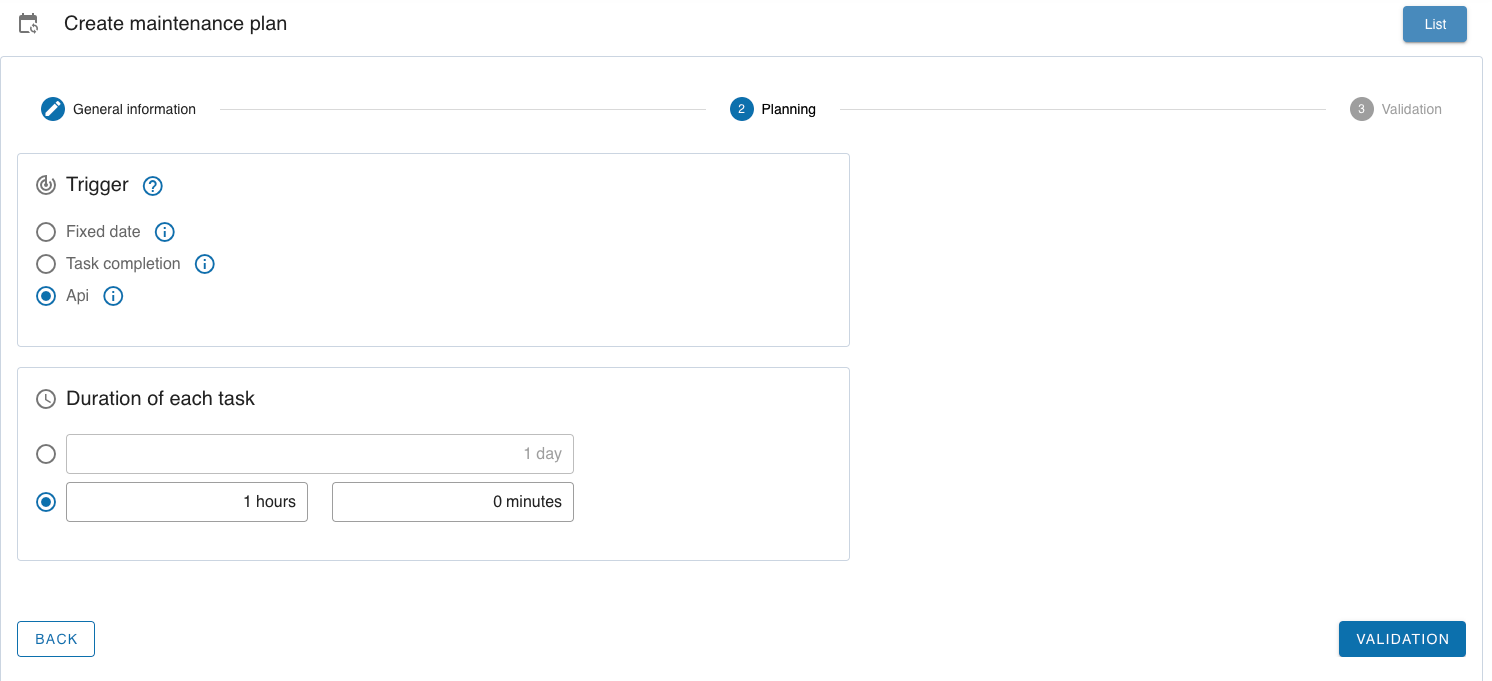Click the Task completion label text
The image size is (1492, 681).
123,263
